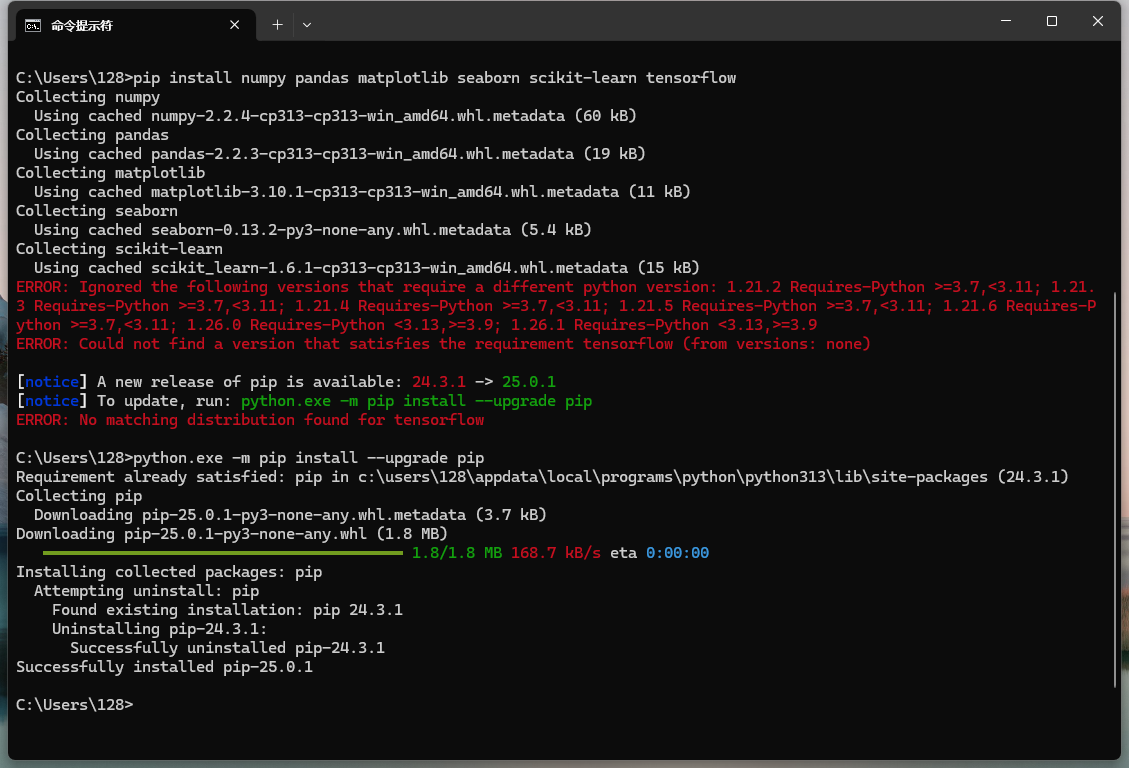Close the 命令提示符 tab
Screen dimensions: 1129x768
[235, 25]
